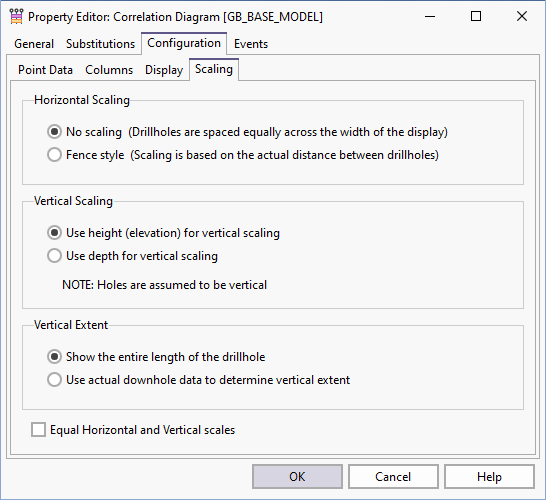Click the Cancel button
This screenshot has width=546, height=500.
(393, 477)
